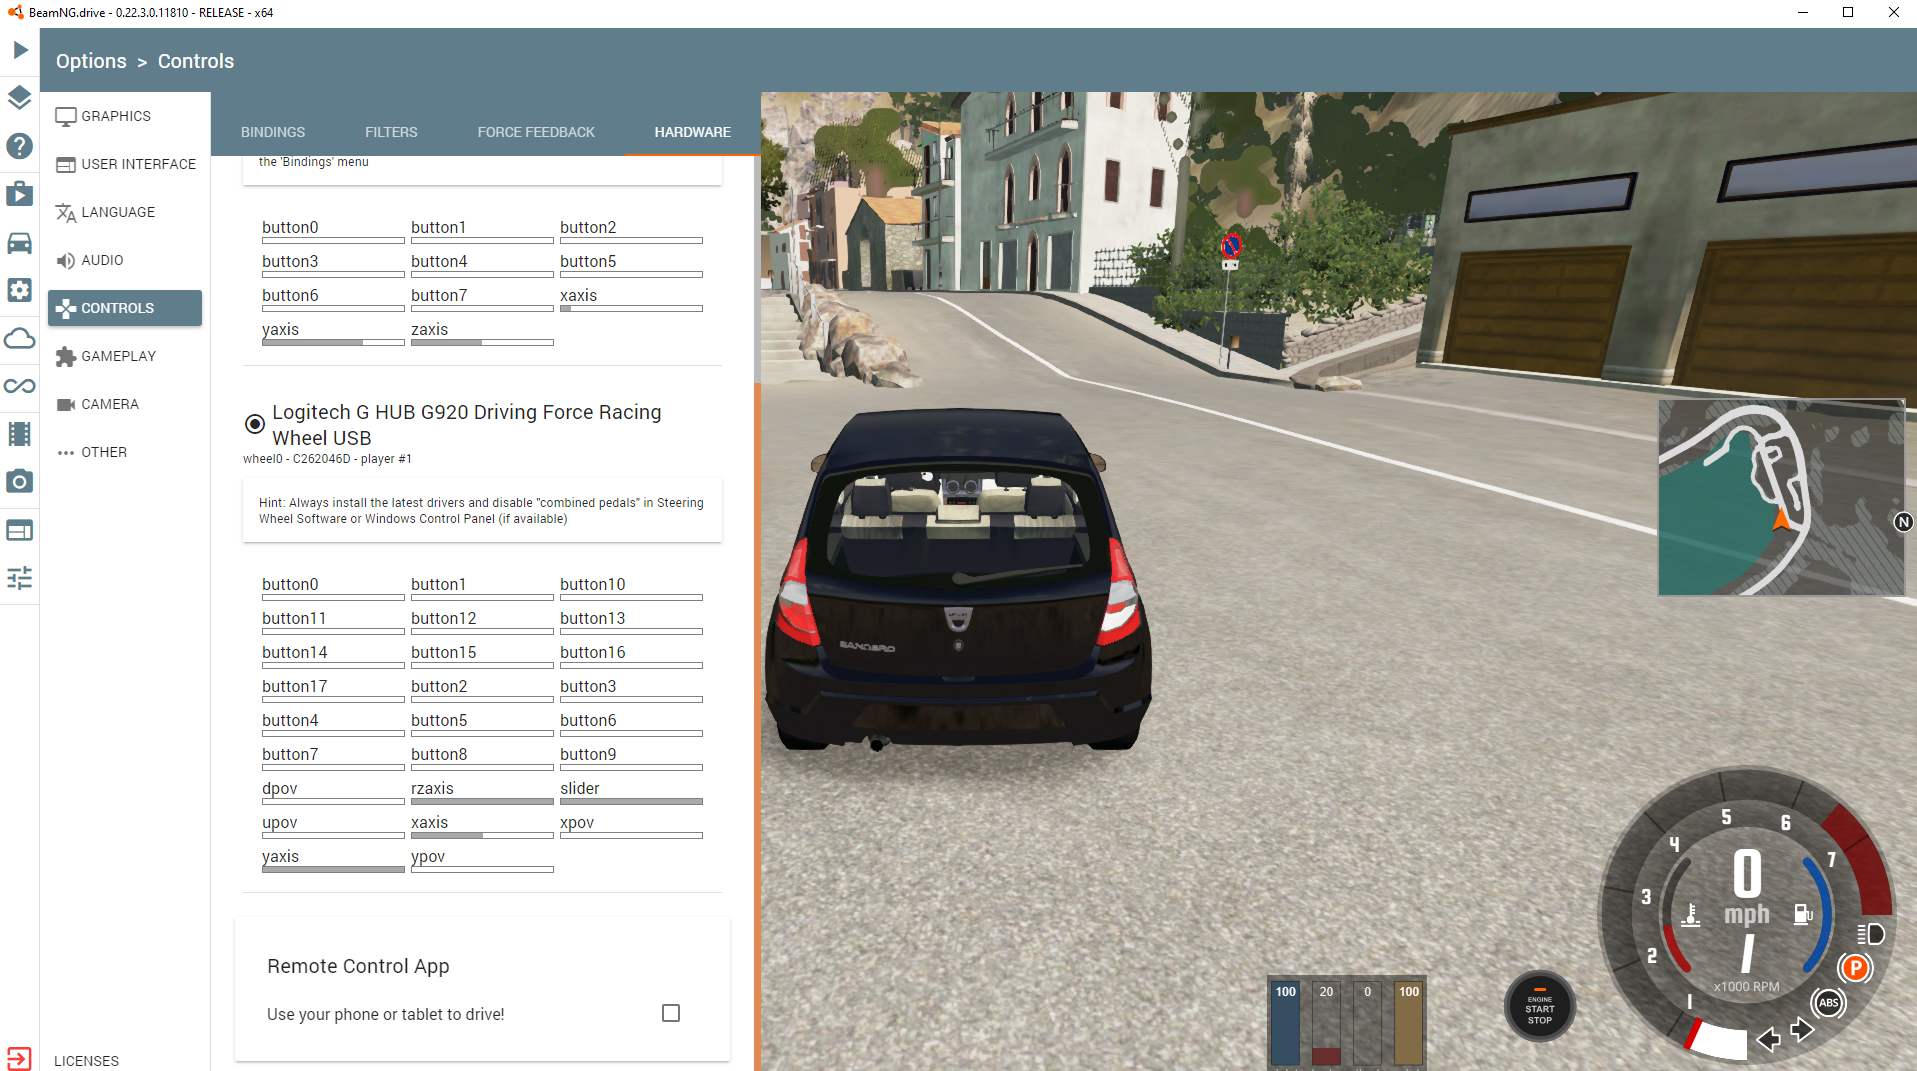This screenshot has height=1071, width=1917.
Task: Switch to the Force Feedback tab
Action: [536, 132]
